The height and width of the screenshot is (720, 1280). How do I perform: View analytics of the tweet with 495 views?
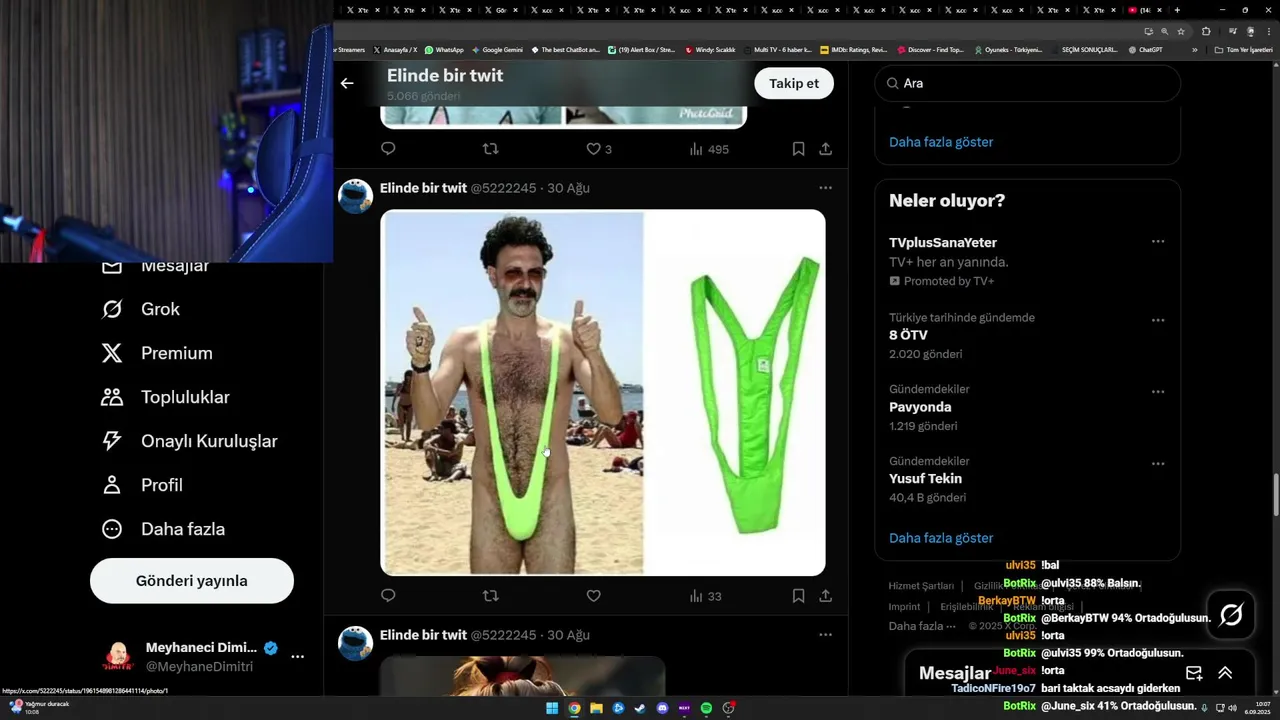(709, 149)
